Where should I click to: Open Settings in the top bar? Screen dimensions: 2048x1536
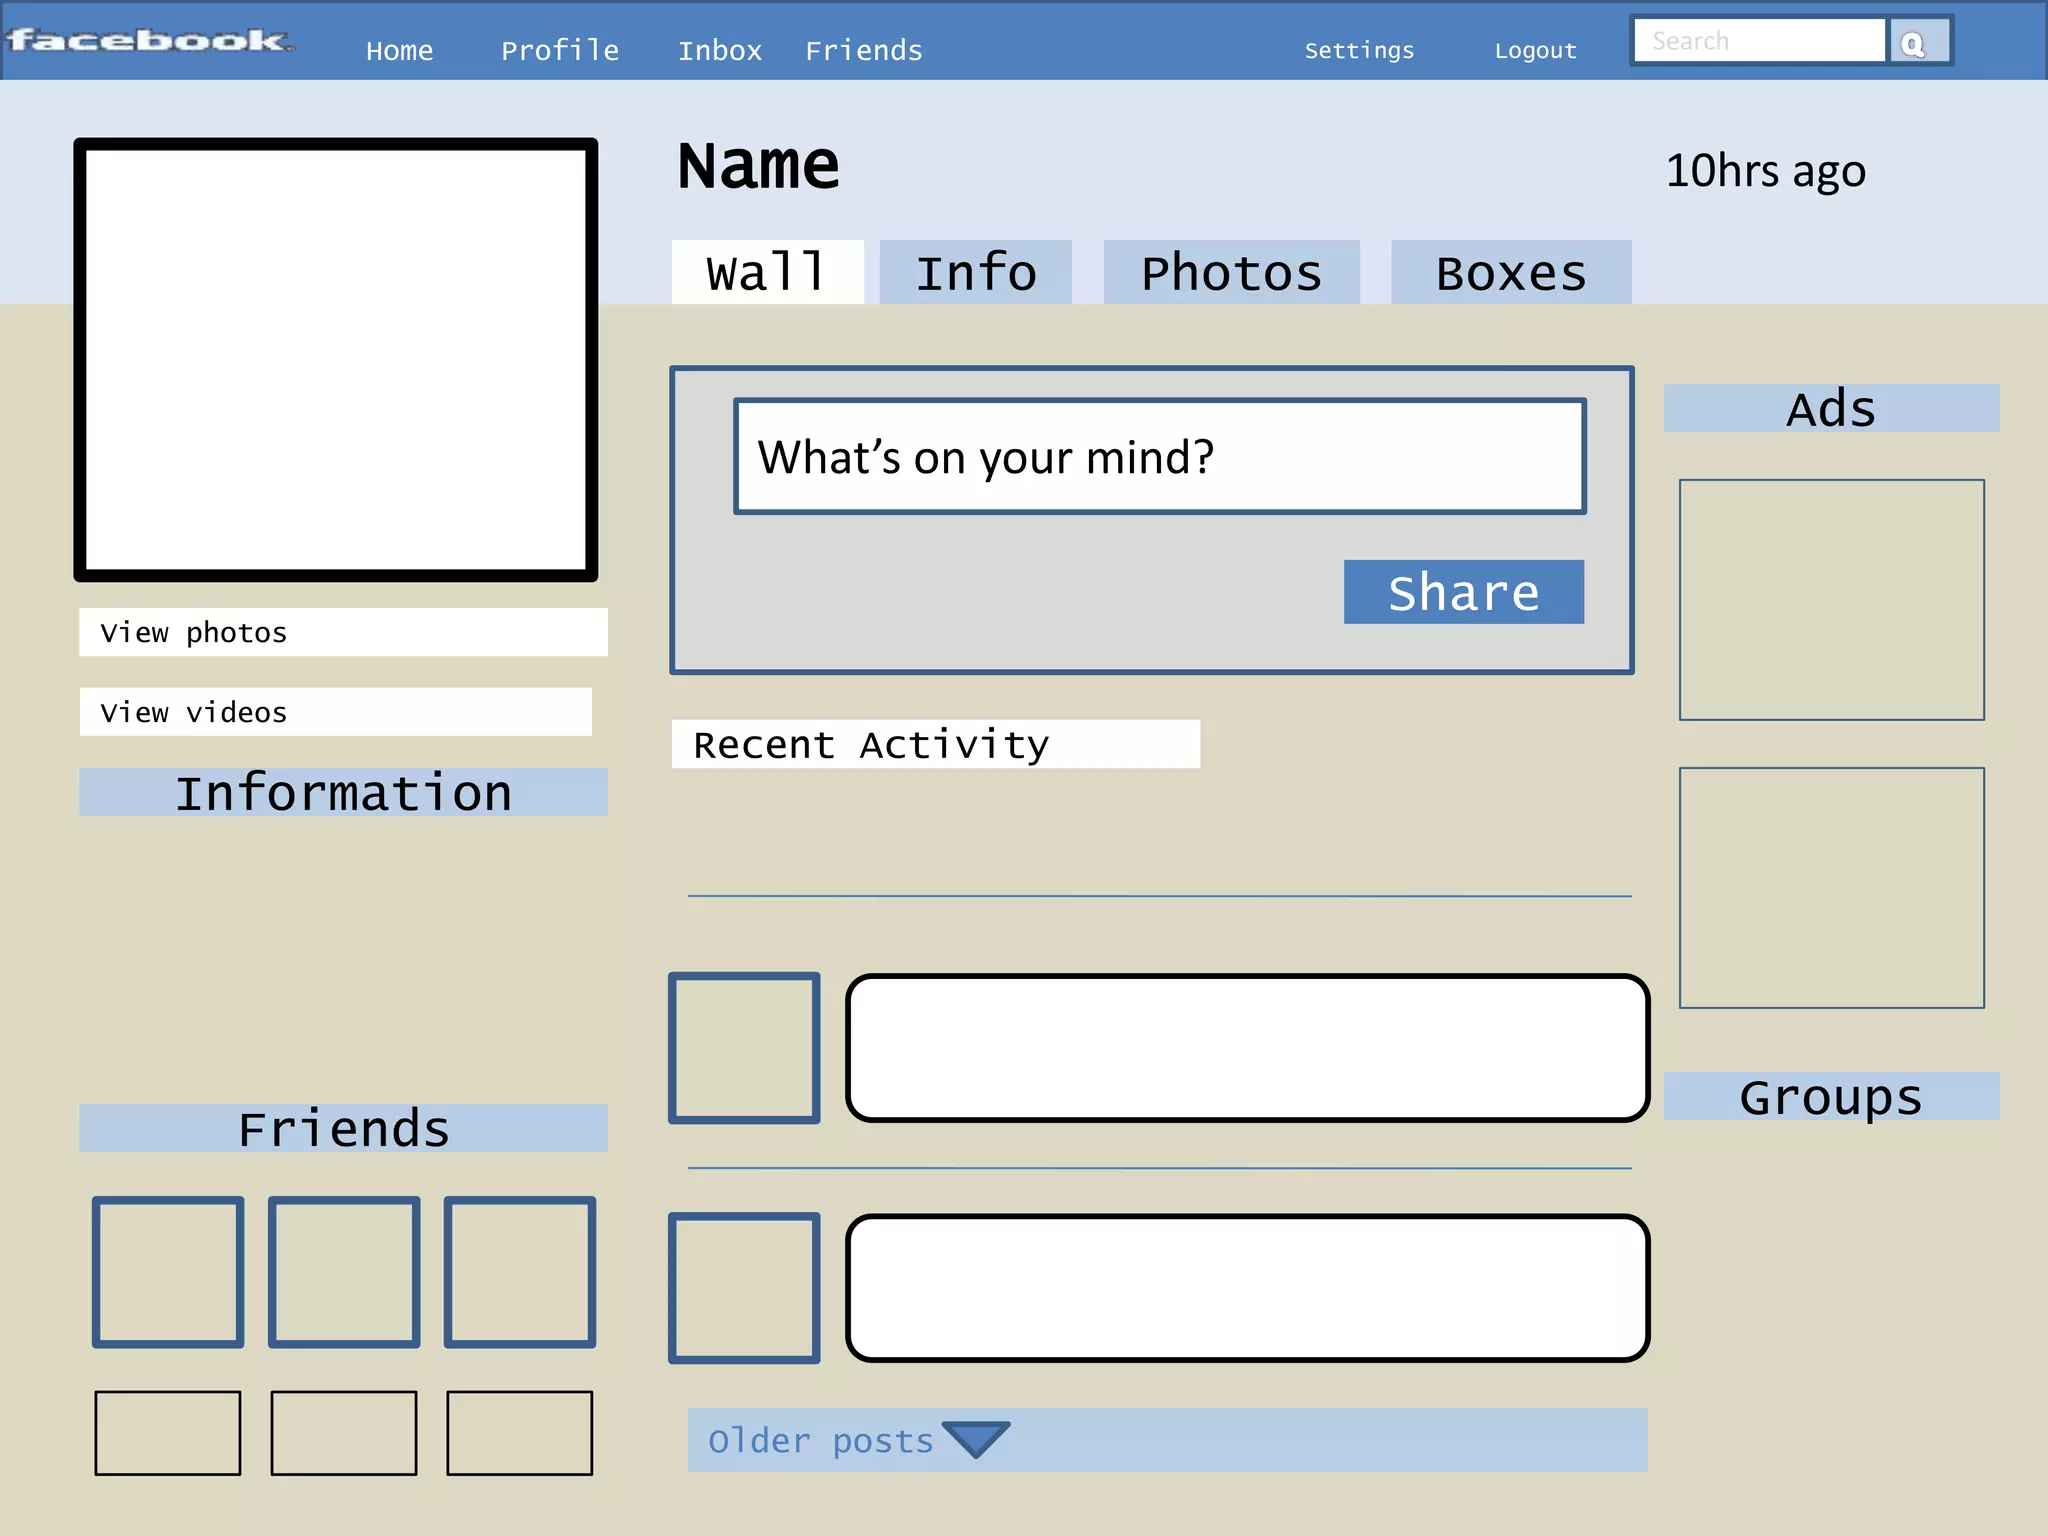pyautogui.click(x=1359, y=50)
